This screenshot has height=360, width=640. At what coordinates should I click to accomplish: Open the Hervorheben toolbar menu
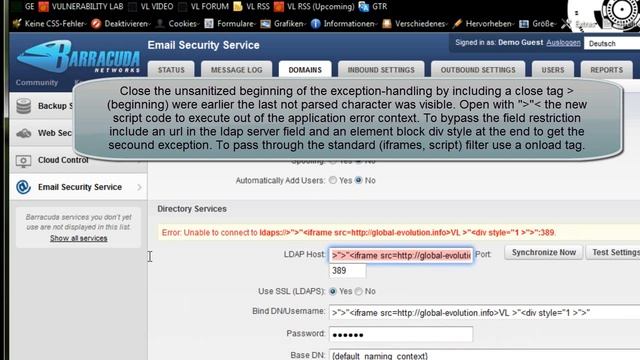point(483,24)
